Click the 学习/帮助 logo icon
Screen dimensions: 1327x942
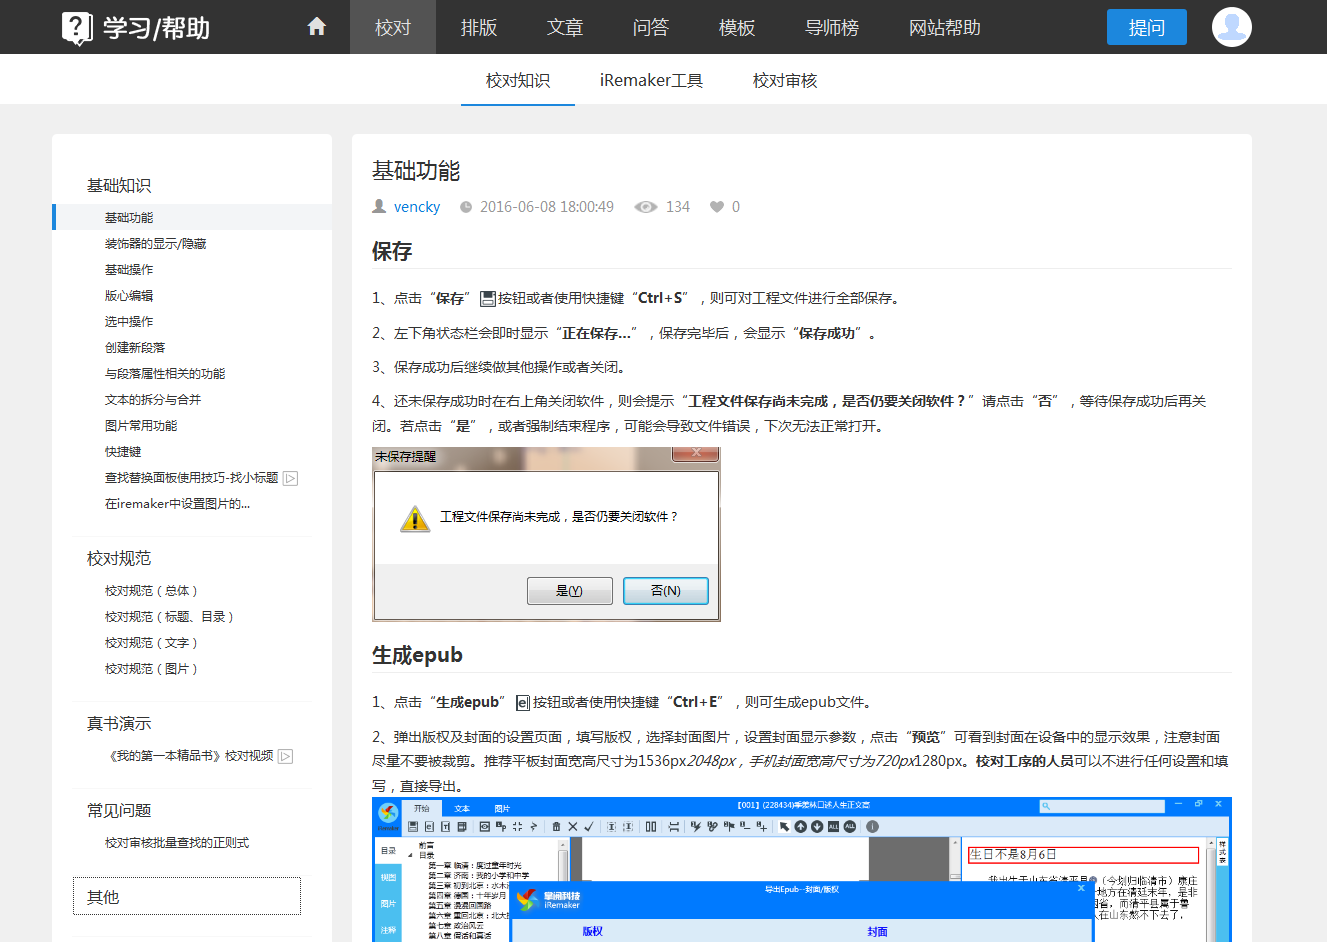[77, 28]
